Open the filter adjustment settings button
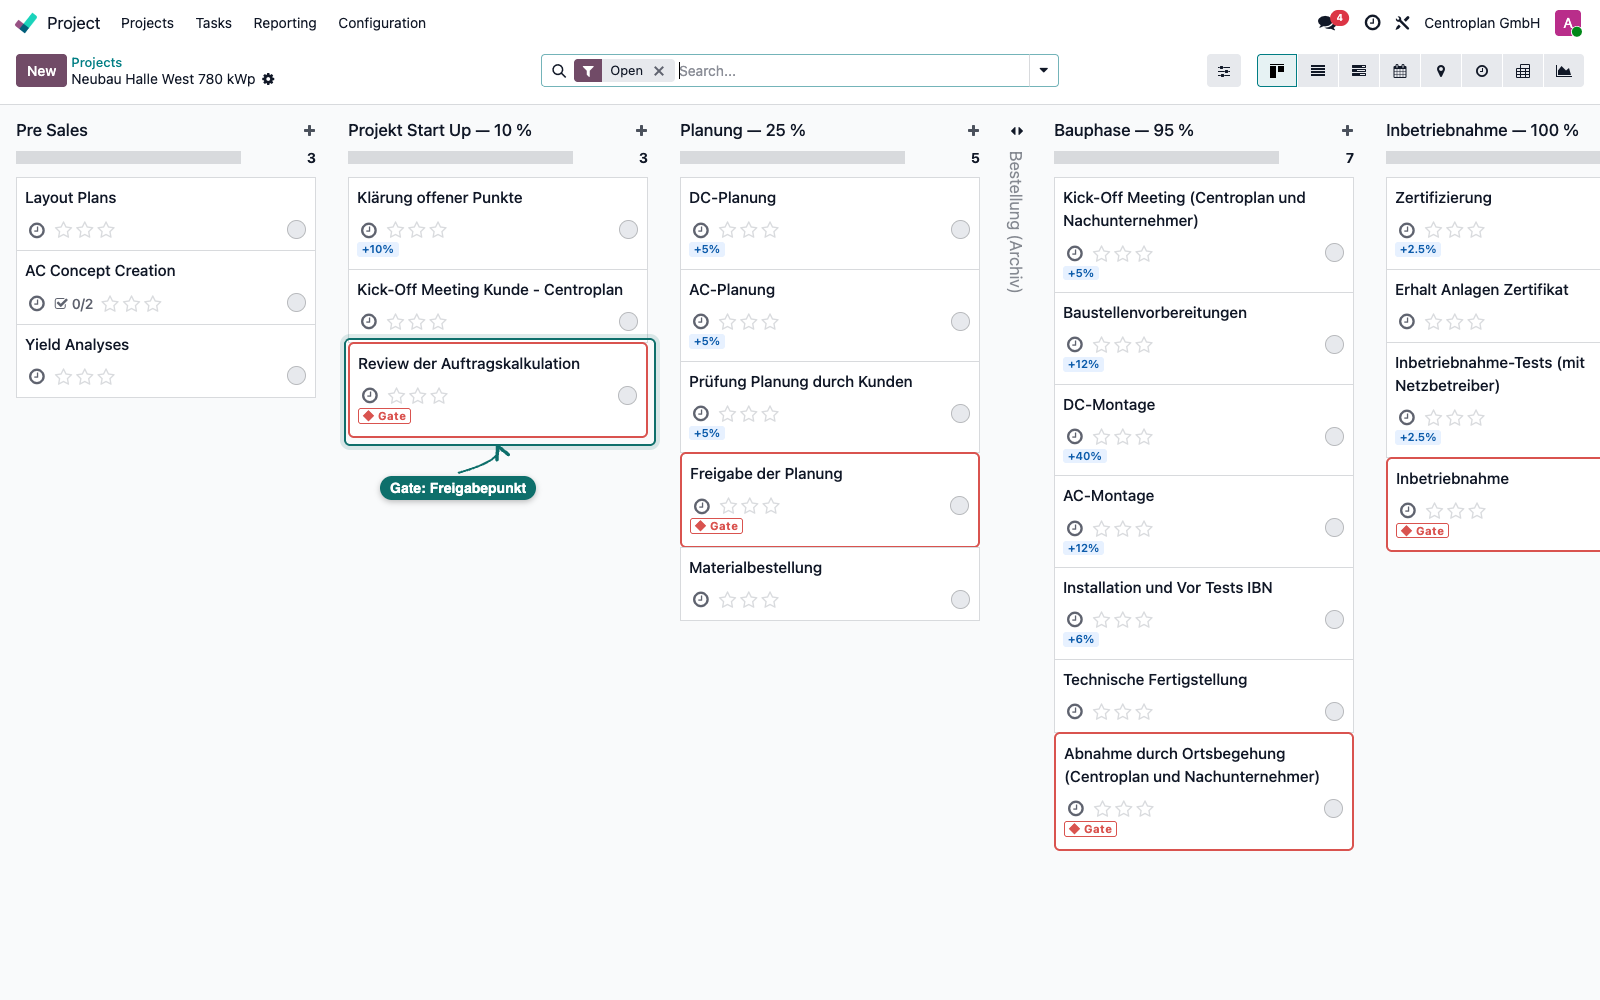 pos(1224,71)
